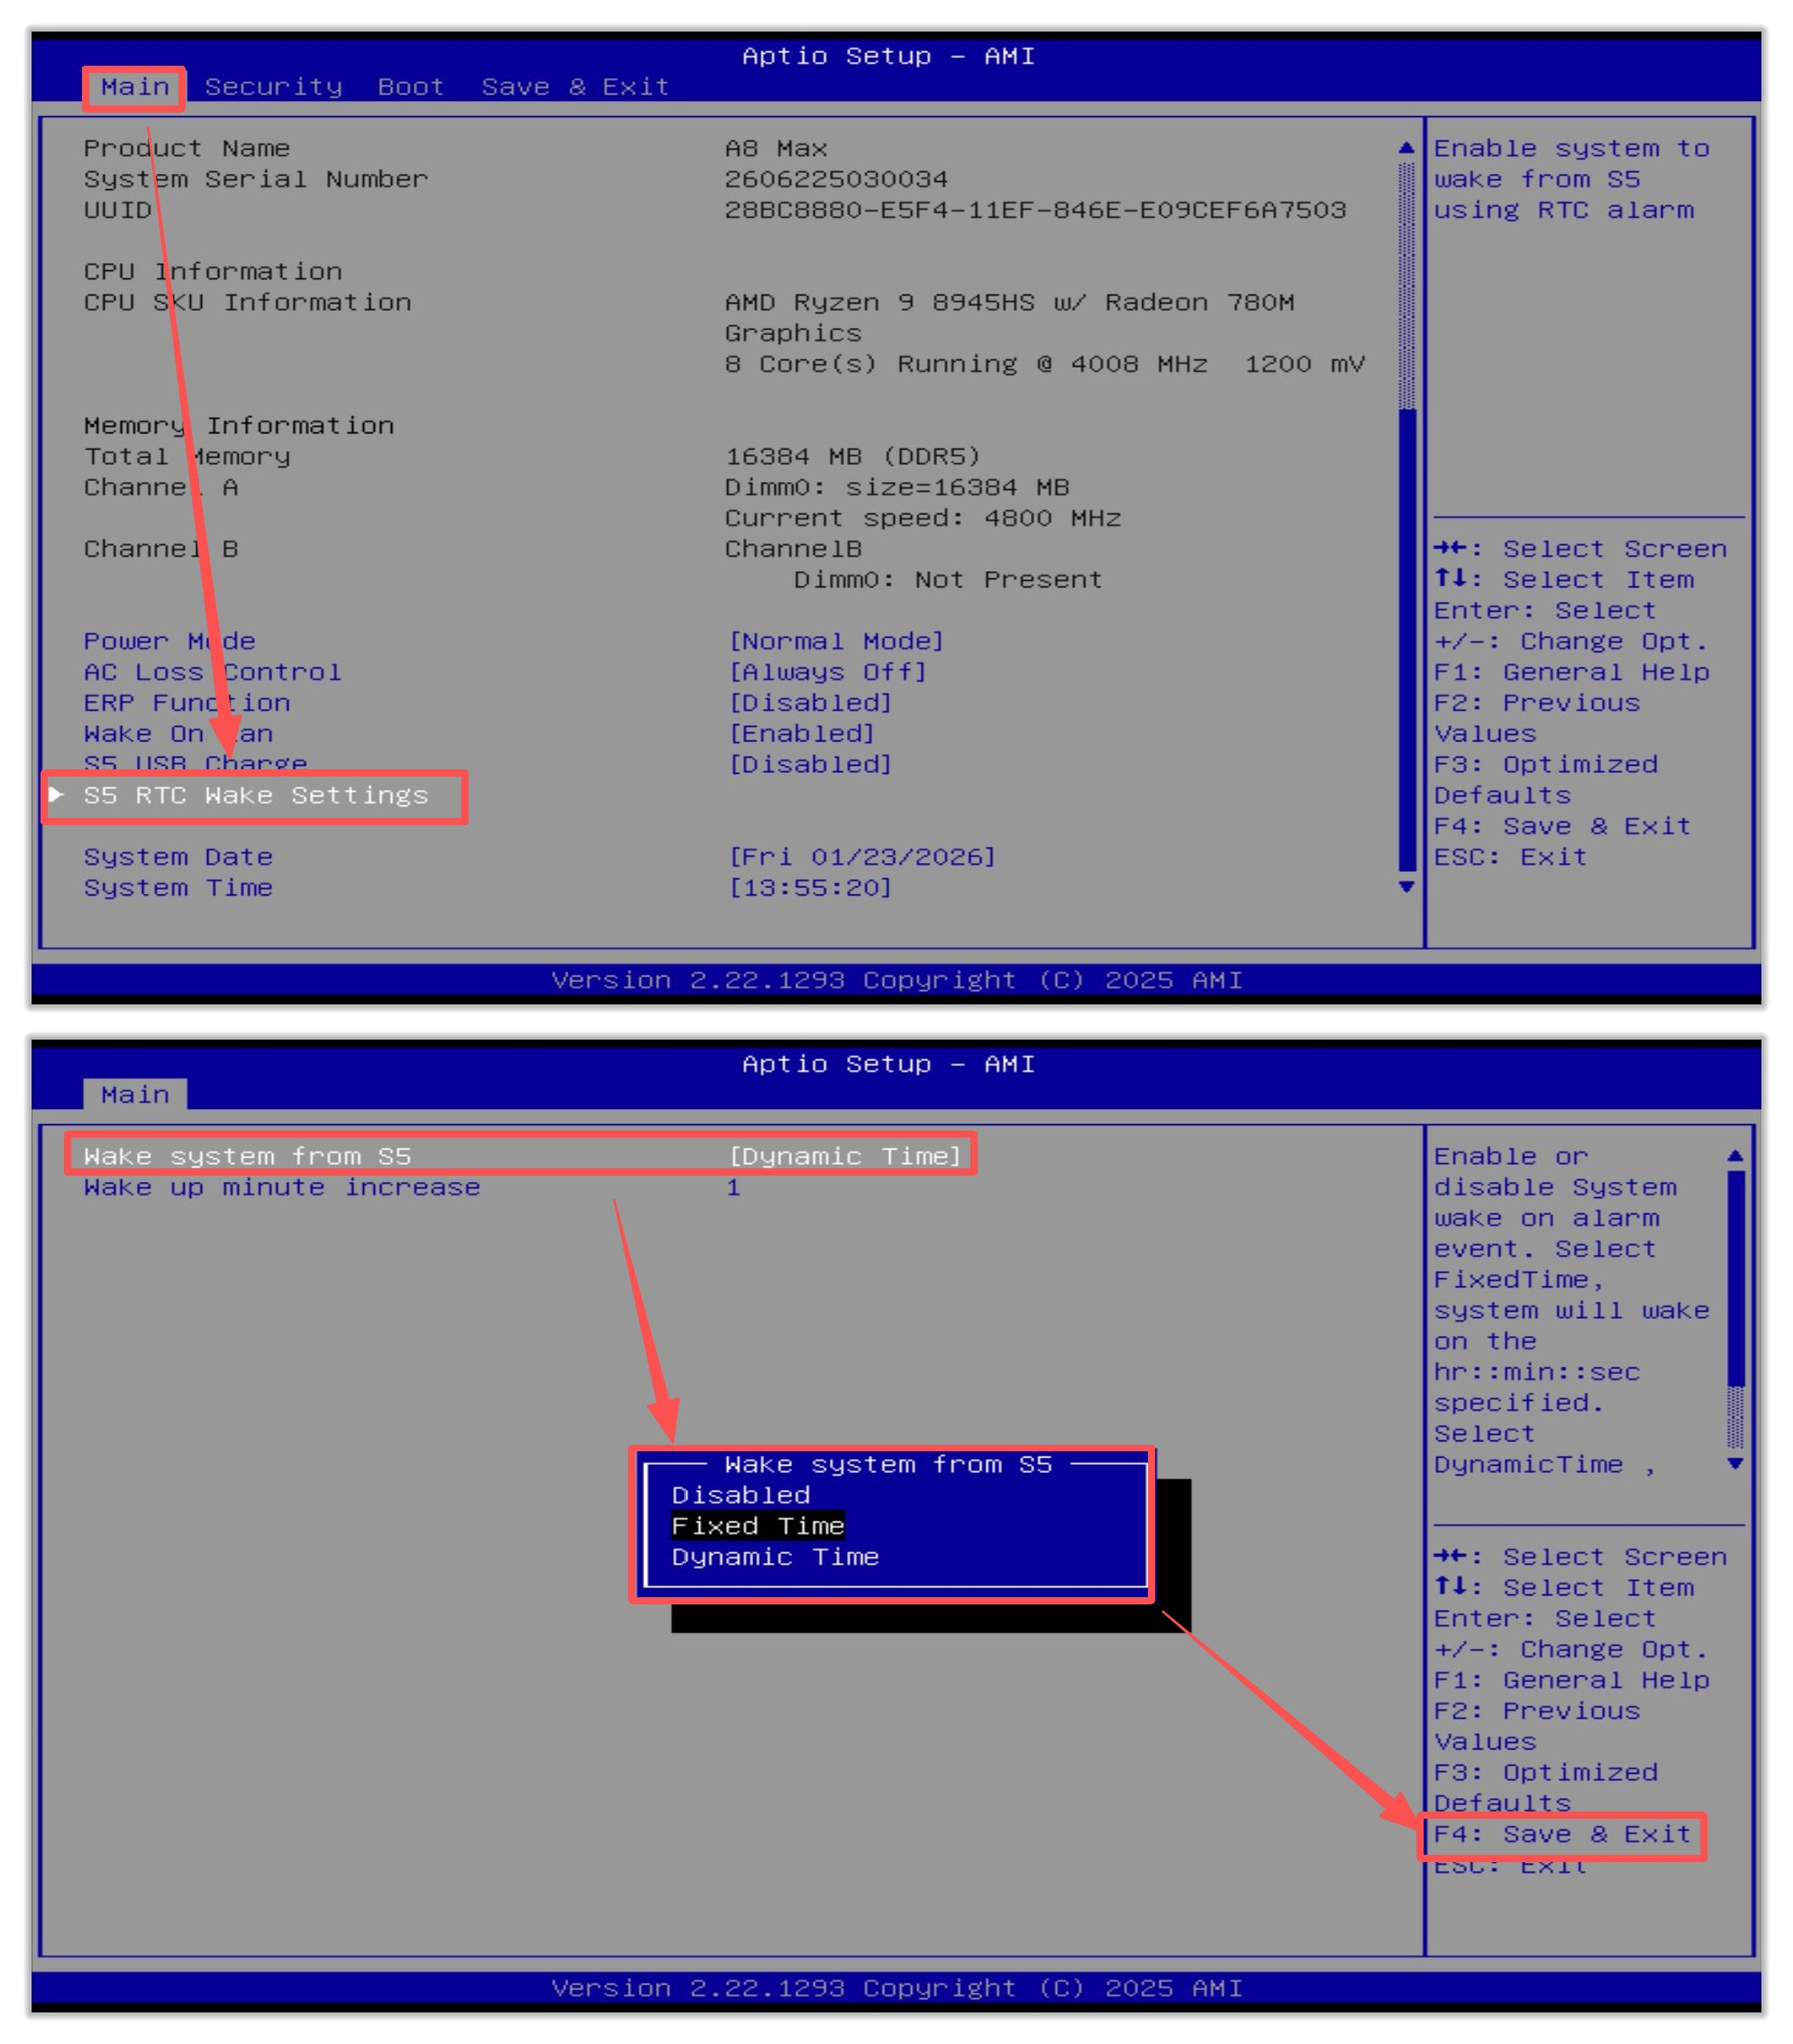Open AC Loss Control Always Off option

pyautogui.click(x=827, y=672)
